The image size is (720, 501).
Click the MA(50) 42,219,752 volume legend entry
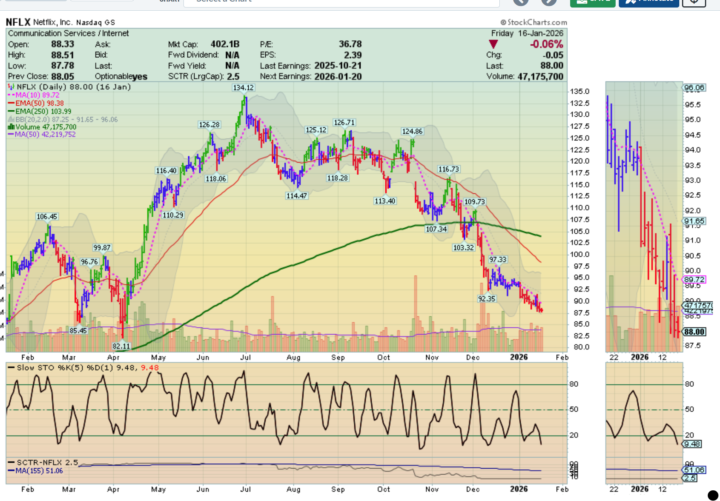coord(42,135)
